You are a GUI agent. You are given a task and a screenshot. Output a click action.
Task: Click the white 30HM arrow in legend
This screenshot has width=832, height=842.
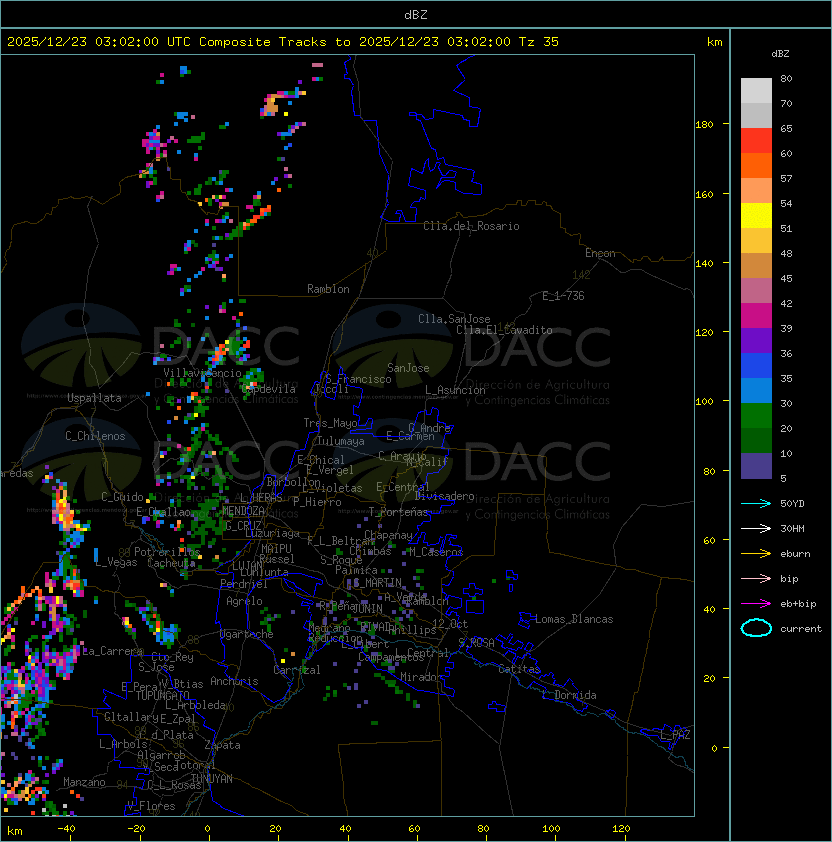click(756, 528)
